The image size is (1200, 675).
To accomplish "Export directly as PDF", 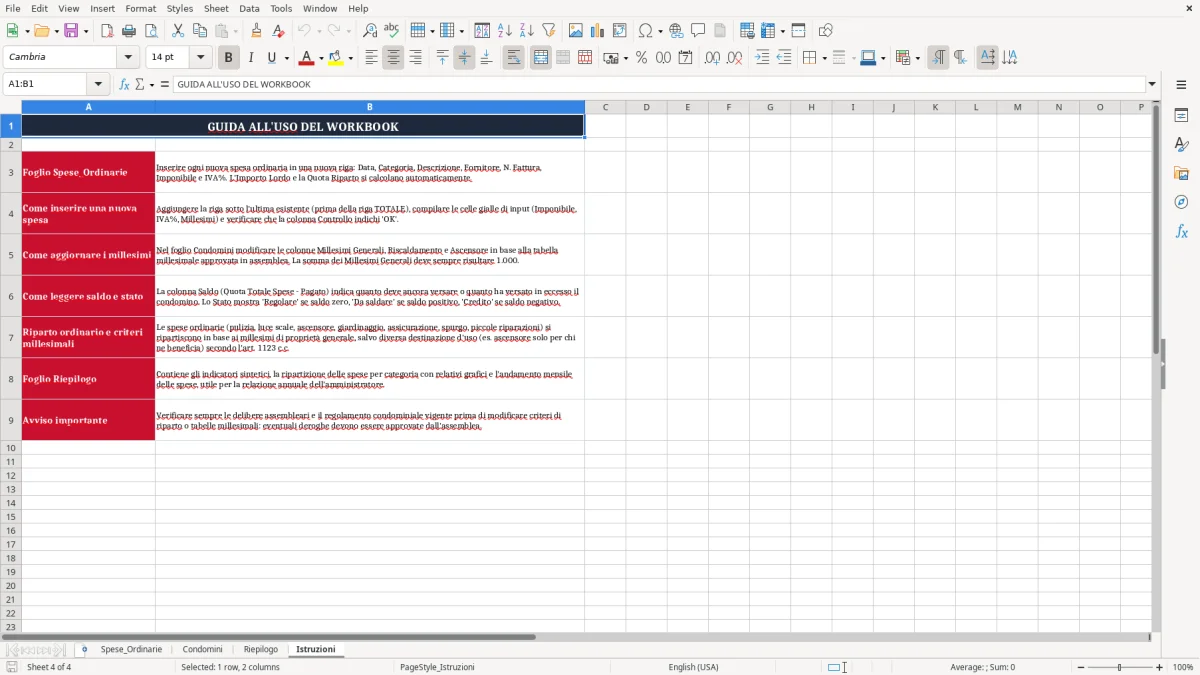I will (x=107, y=31).
